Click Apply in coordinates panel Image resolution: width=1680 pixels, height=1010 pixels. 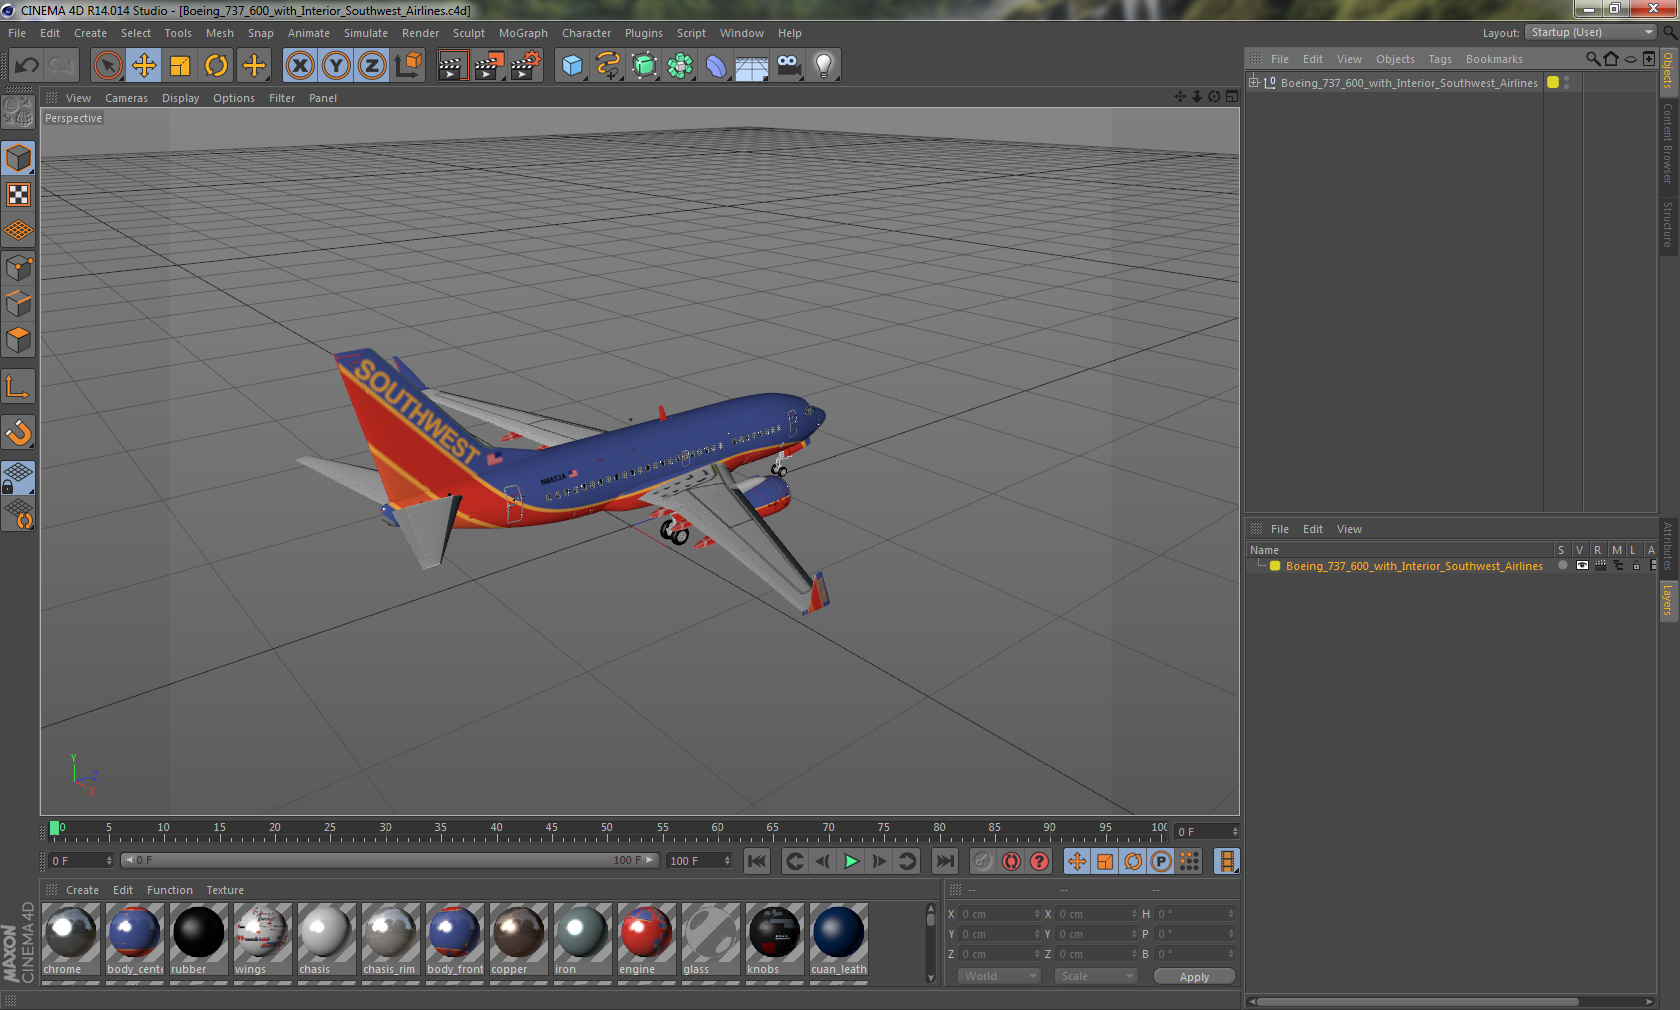1194,976
